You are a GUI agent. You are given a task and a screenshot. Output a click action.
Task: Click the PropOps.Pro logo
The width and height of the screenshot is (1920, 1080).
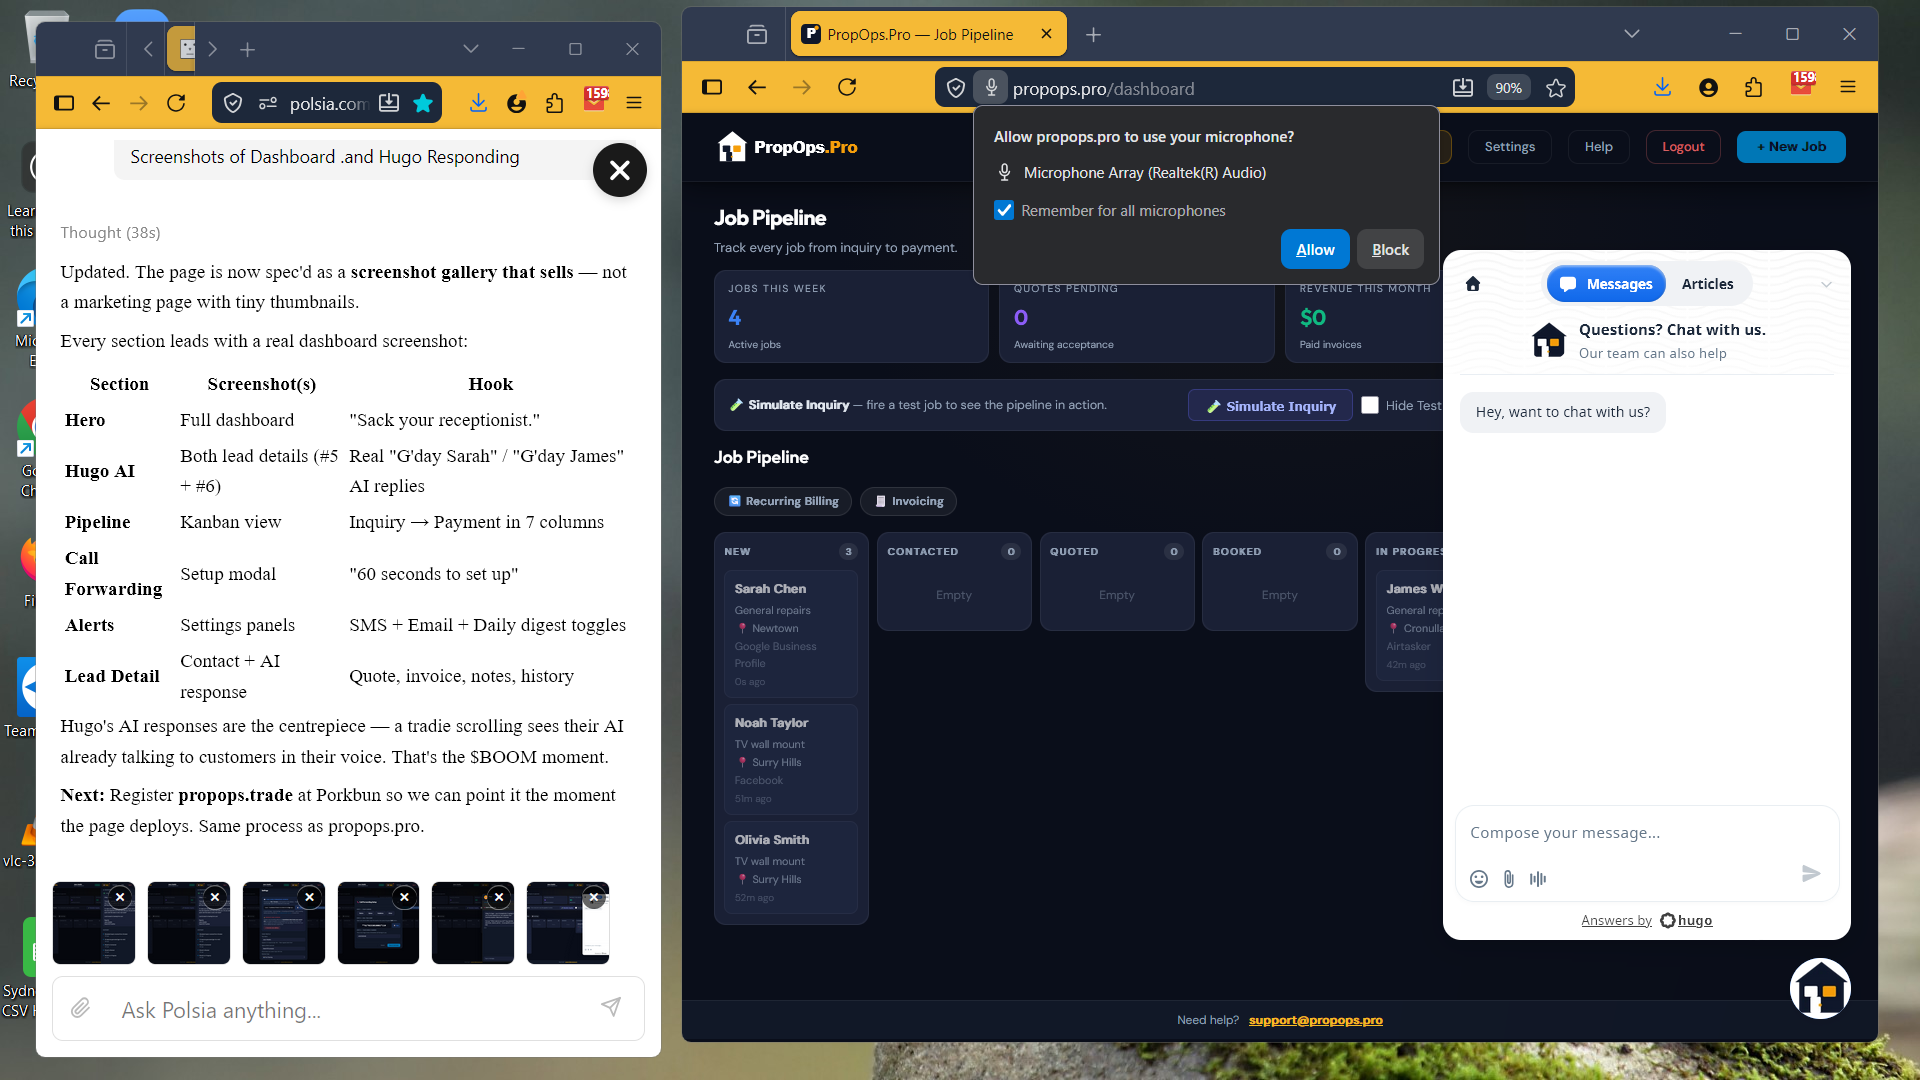[788, 147]
